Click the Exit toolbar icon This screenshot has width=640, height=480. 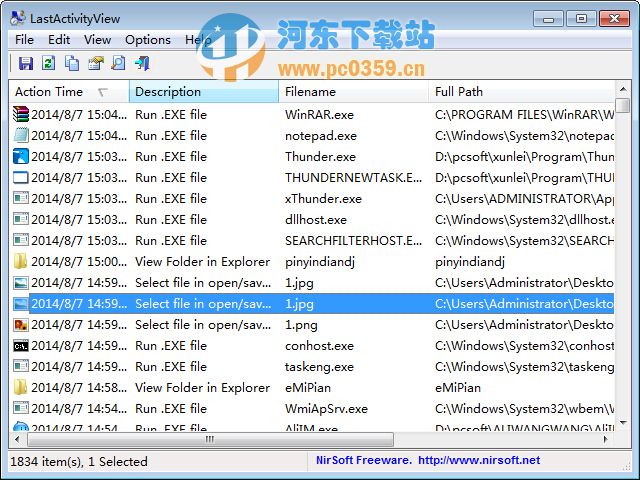click(142, 63)
